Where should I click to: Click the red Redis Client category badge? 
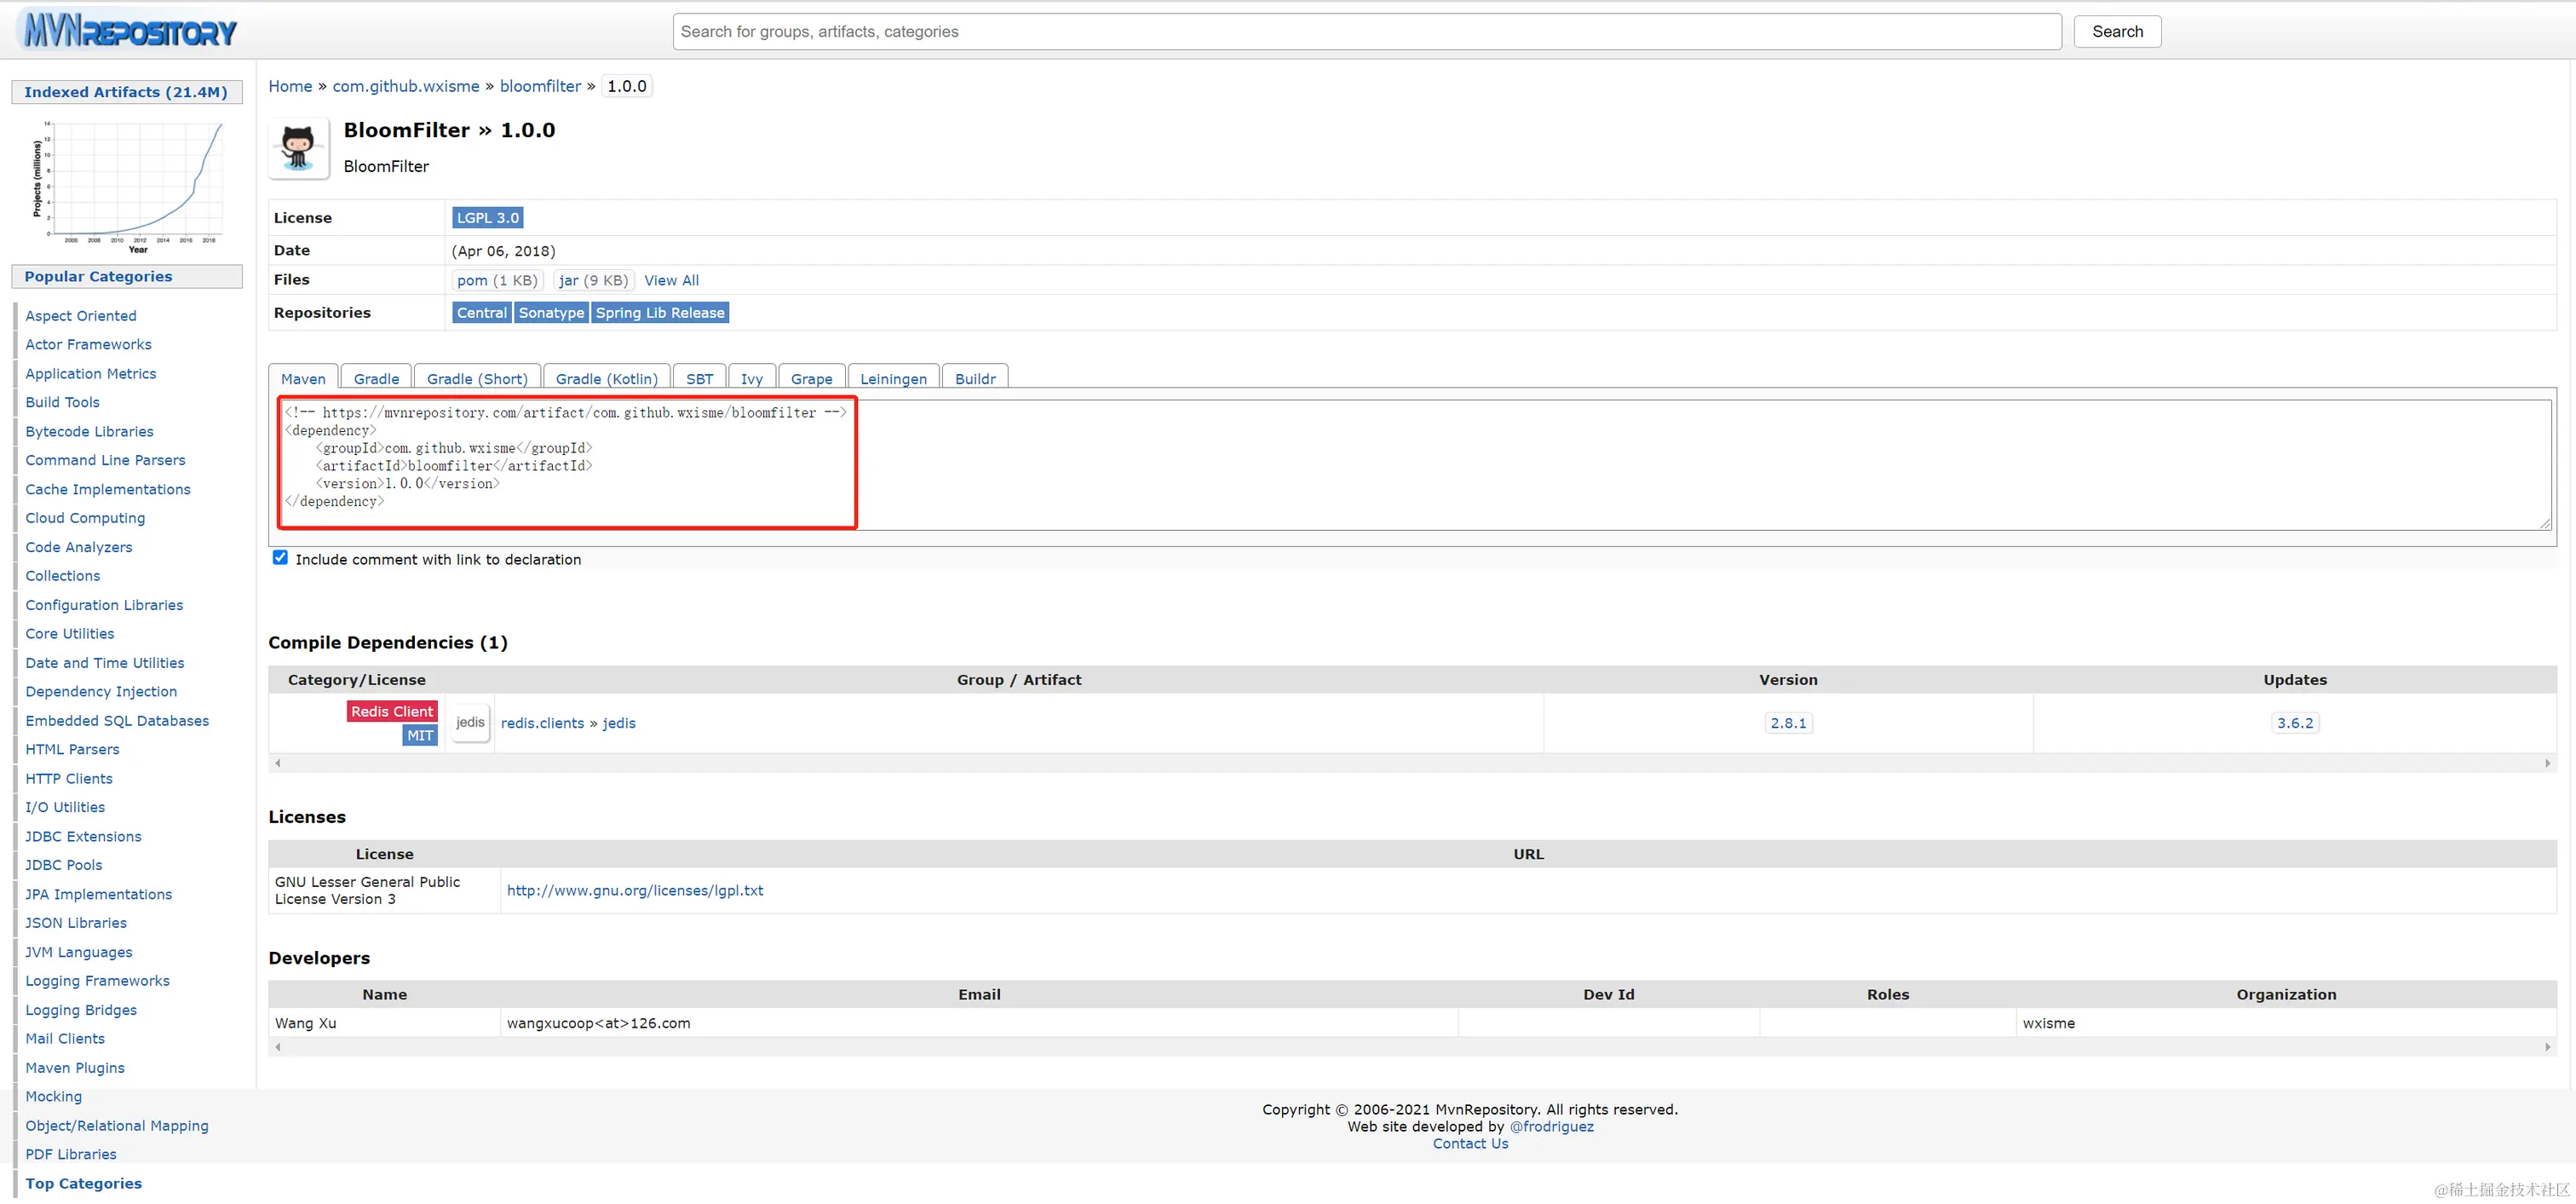point(392,711)
